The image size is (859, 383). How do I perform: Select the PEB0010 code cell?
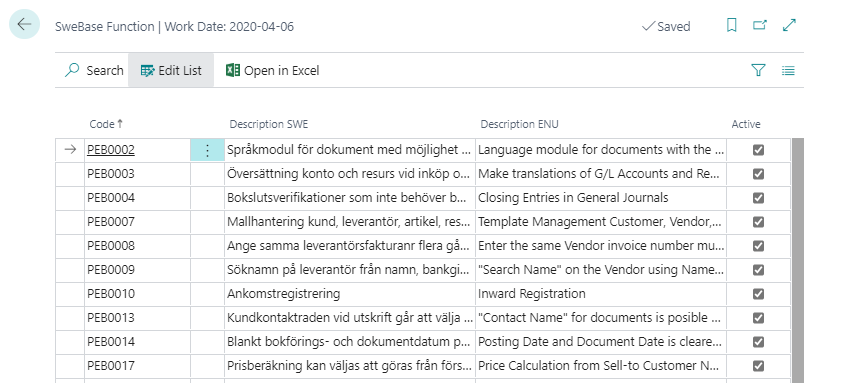pyautogui.click(x=138, y=294)
